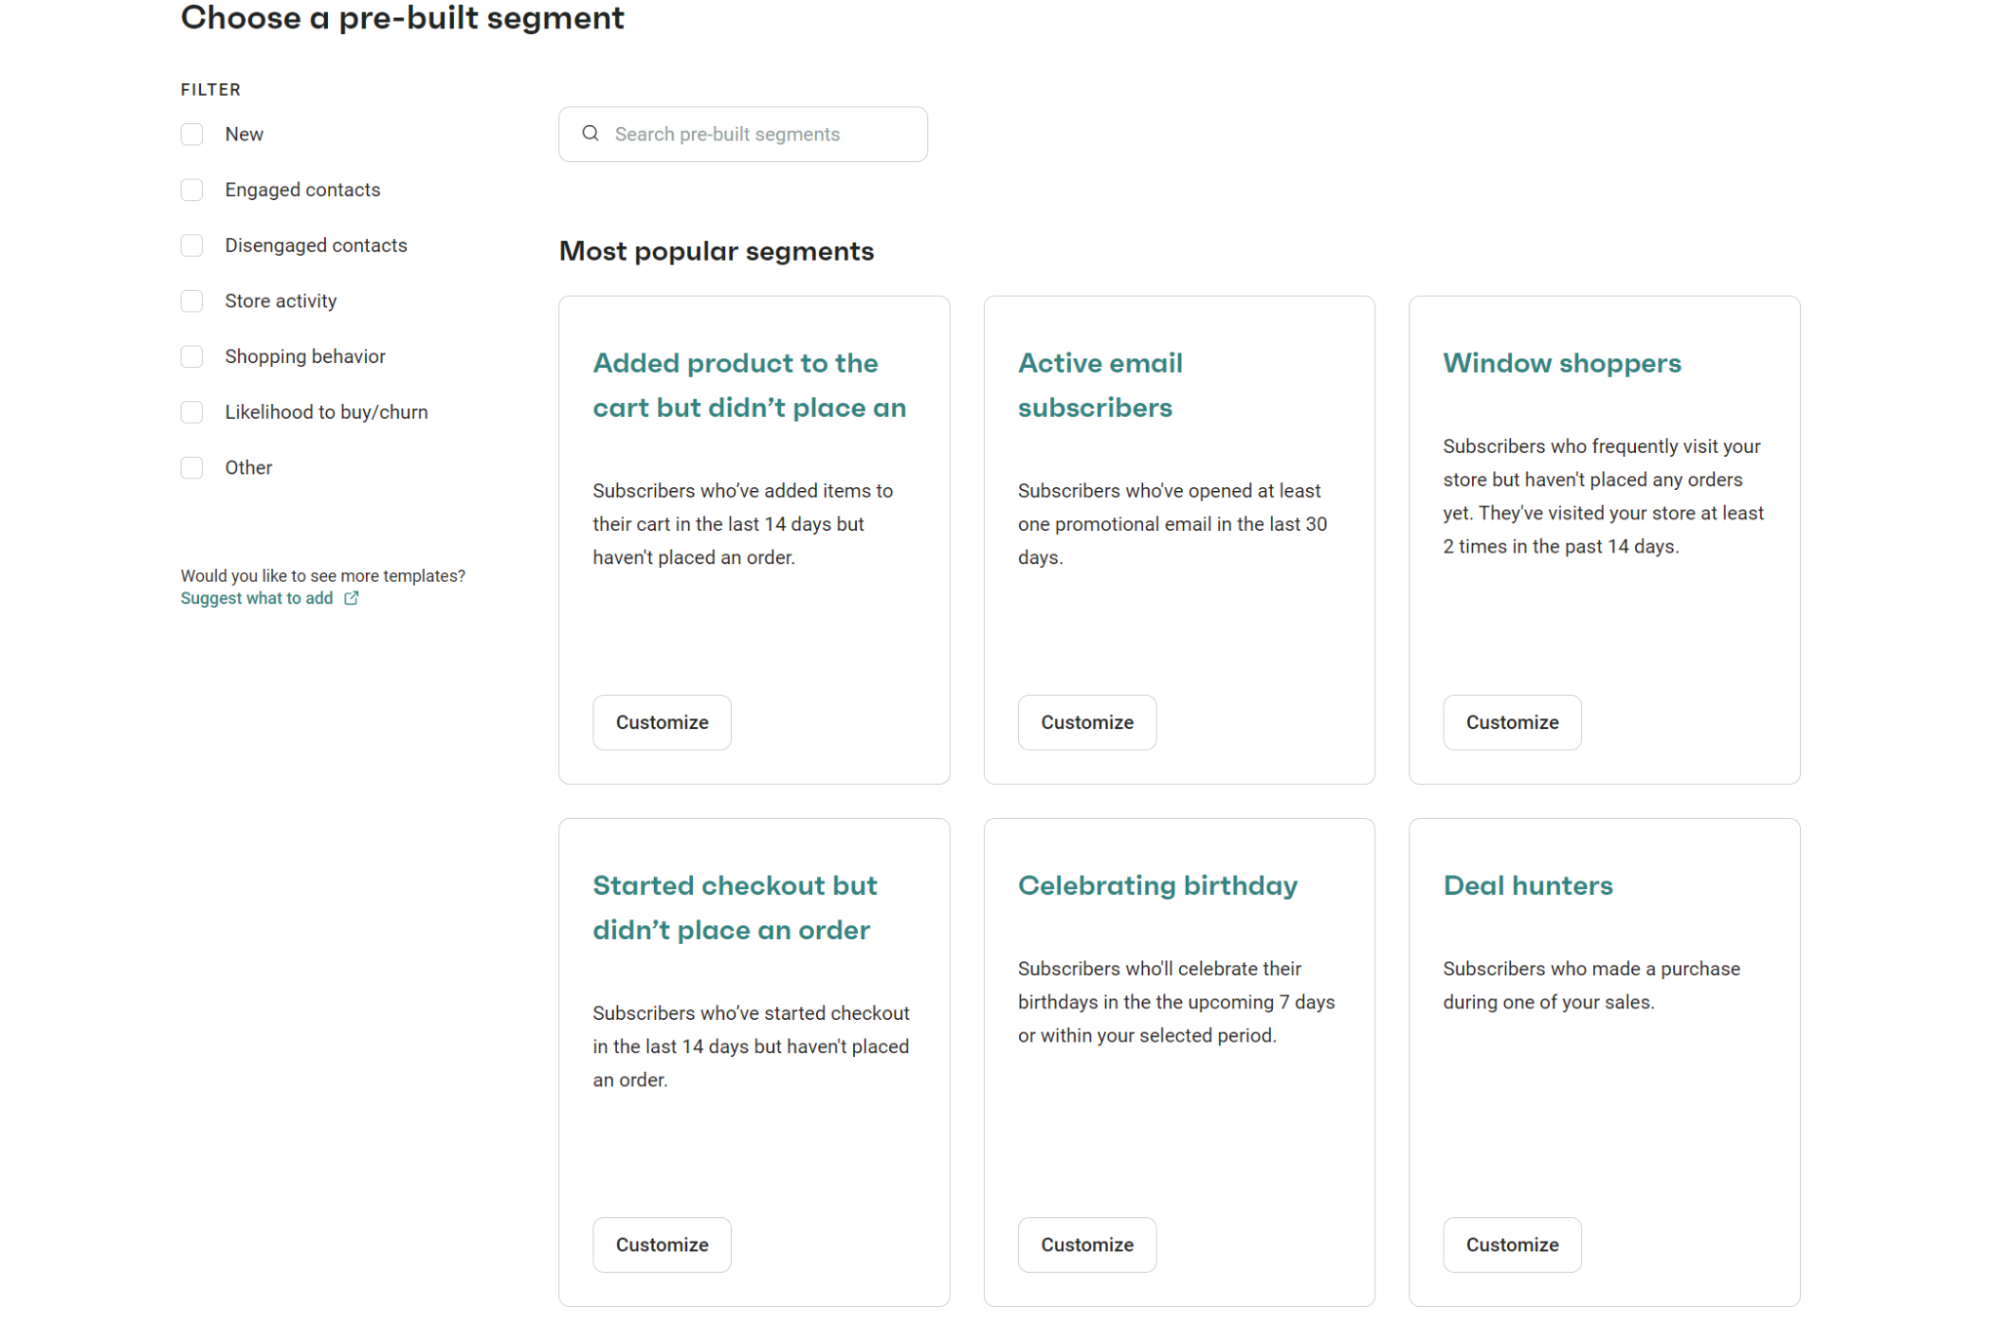The height and width of the screenshot is (1321, 1999).
Task: Enable the New filter checkbox
Action: pyautogui.click(x=191, y=133)
